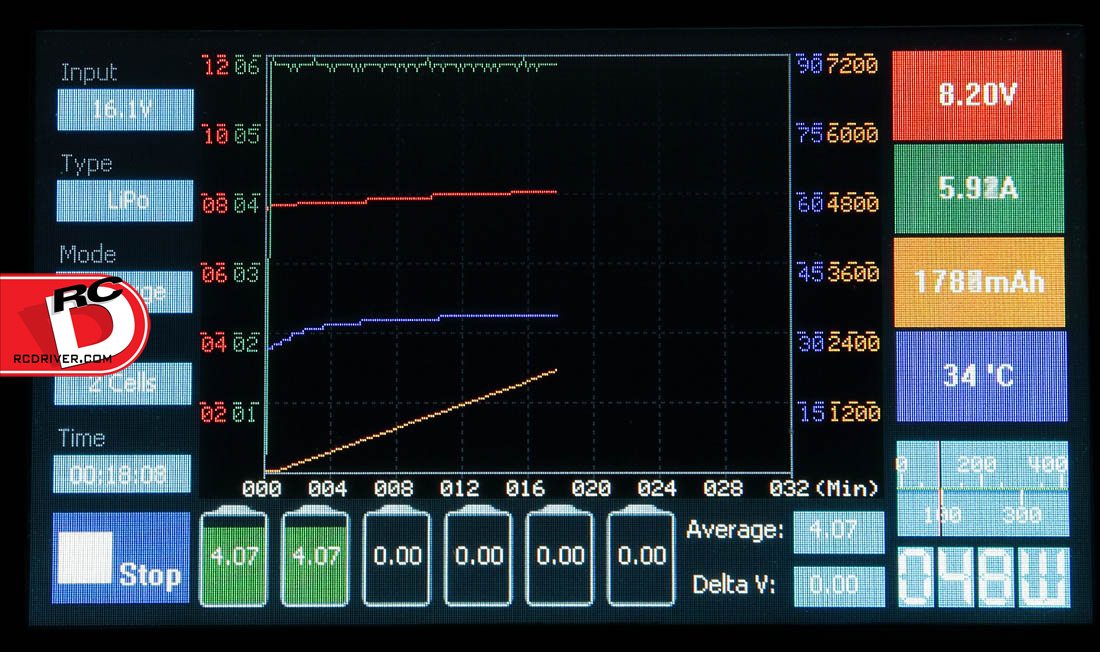Select the fourth battery cell icon

pos(478,556)
